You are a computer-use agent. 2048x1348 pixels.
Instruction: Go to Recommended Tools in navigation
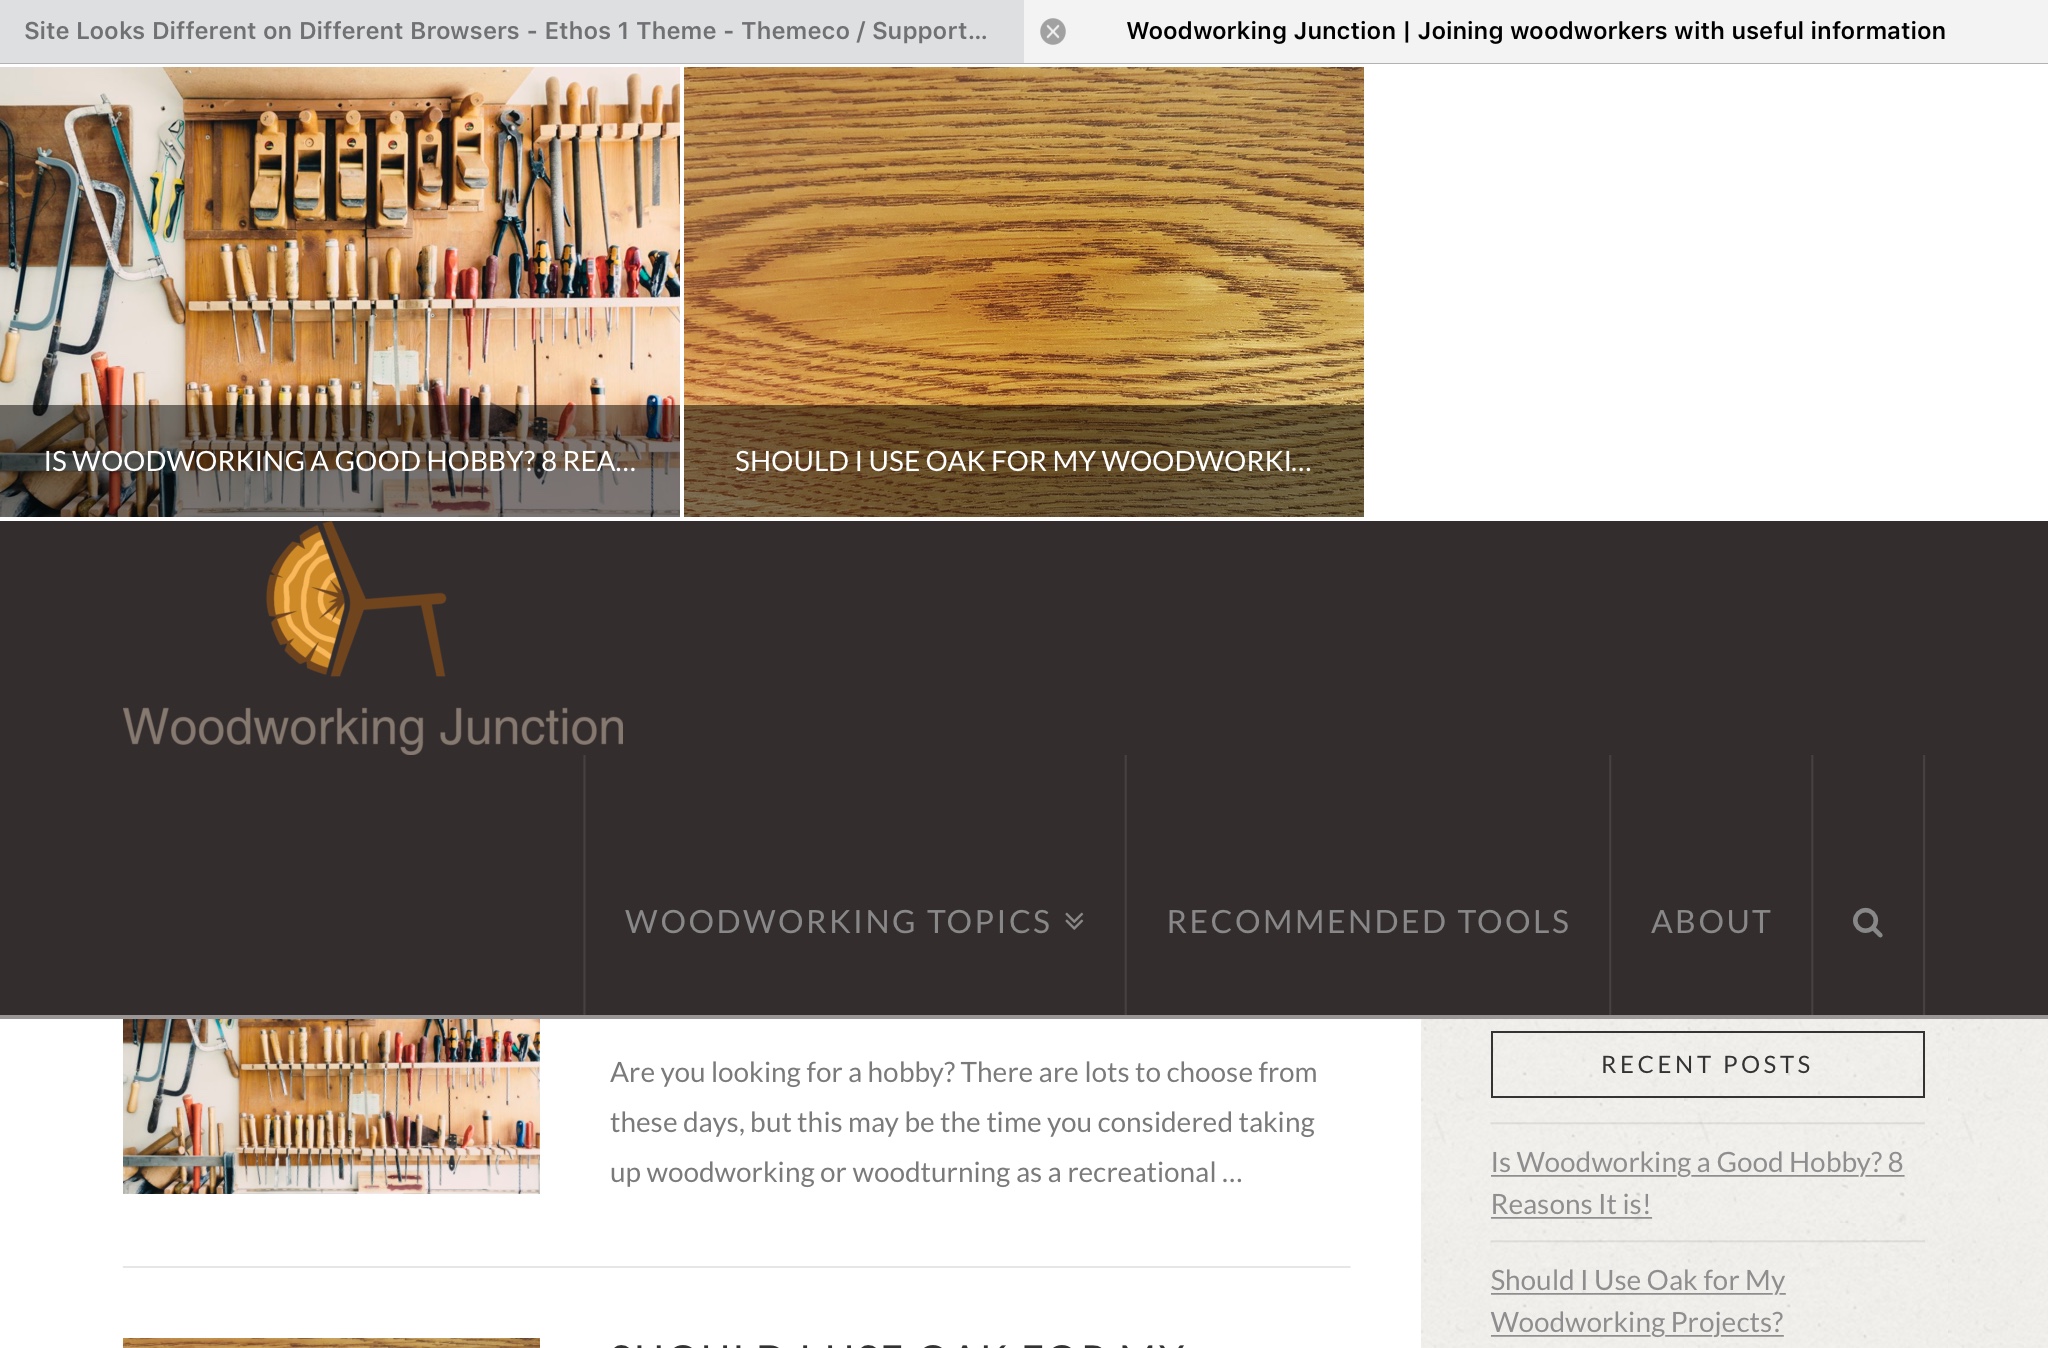[x=1367, y=921]
